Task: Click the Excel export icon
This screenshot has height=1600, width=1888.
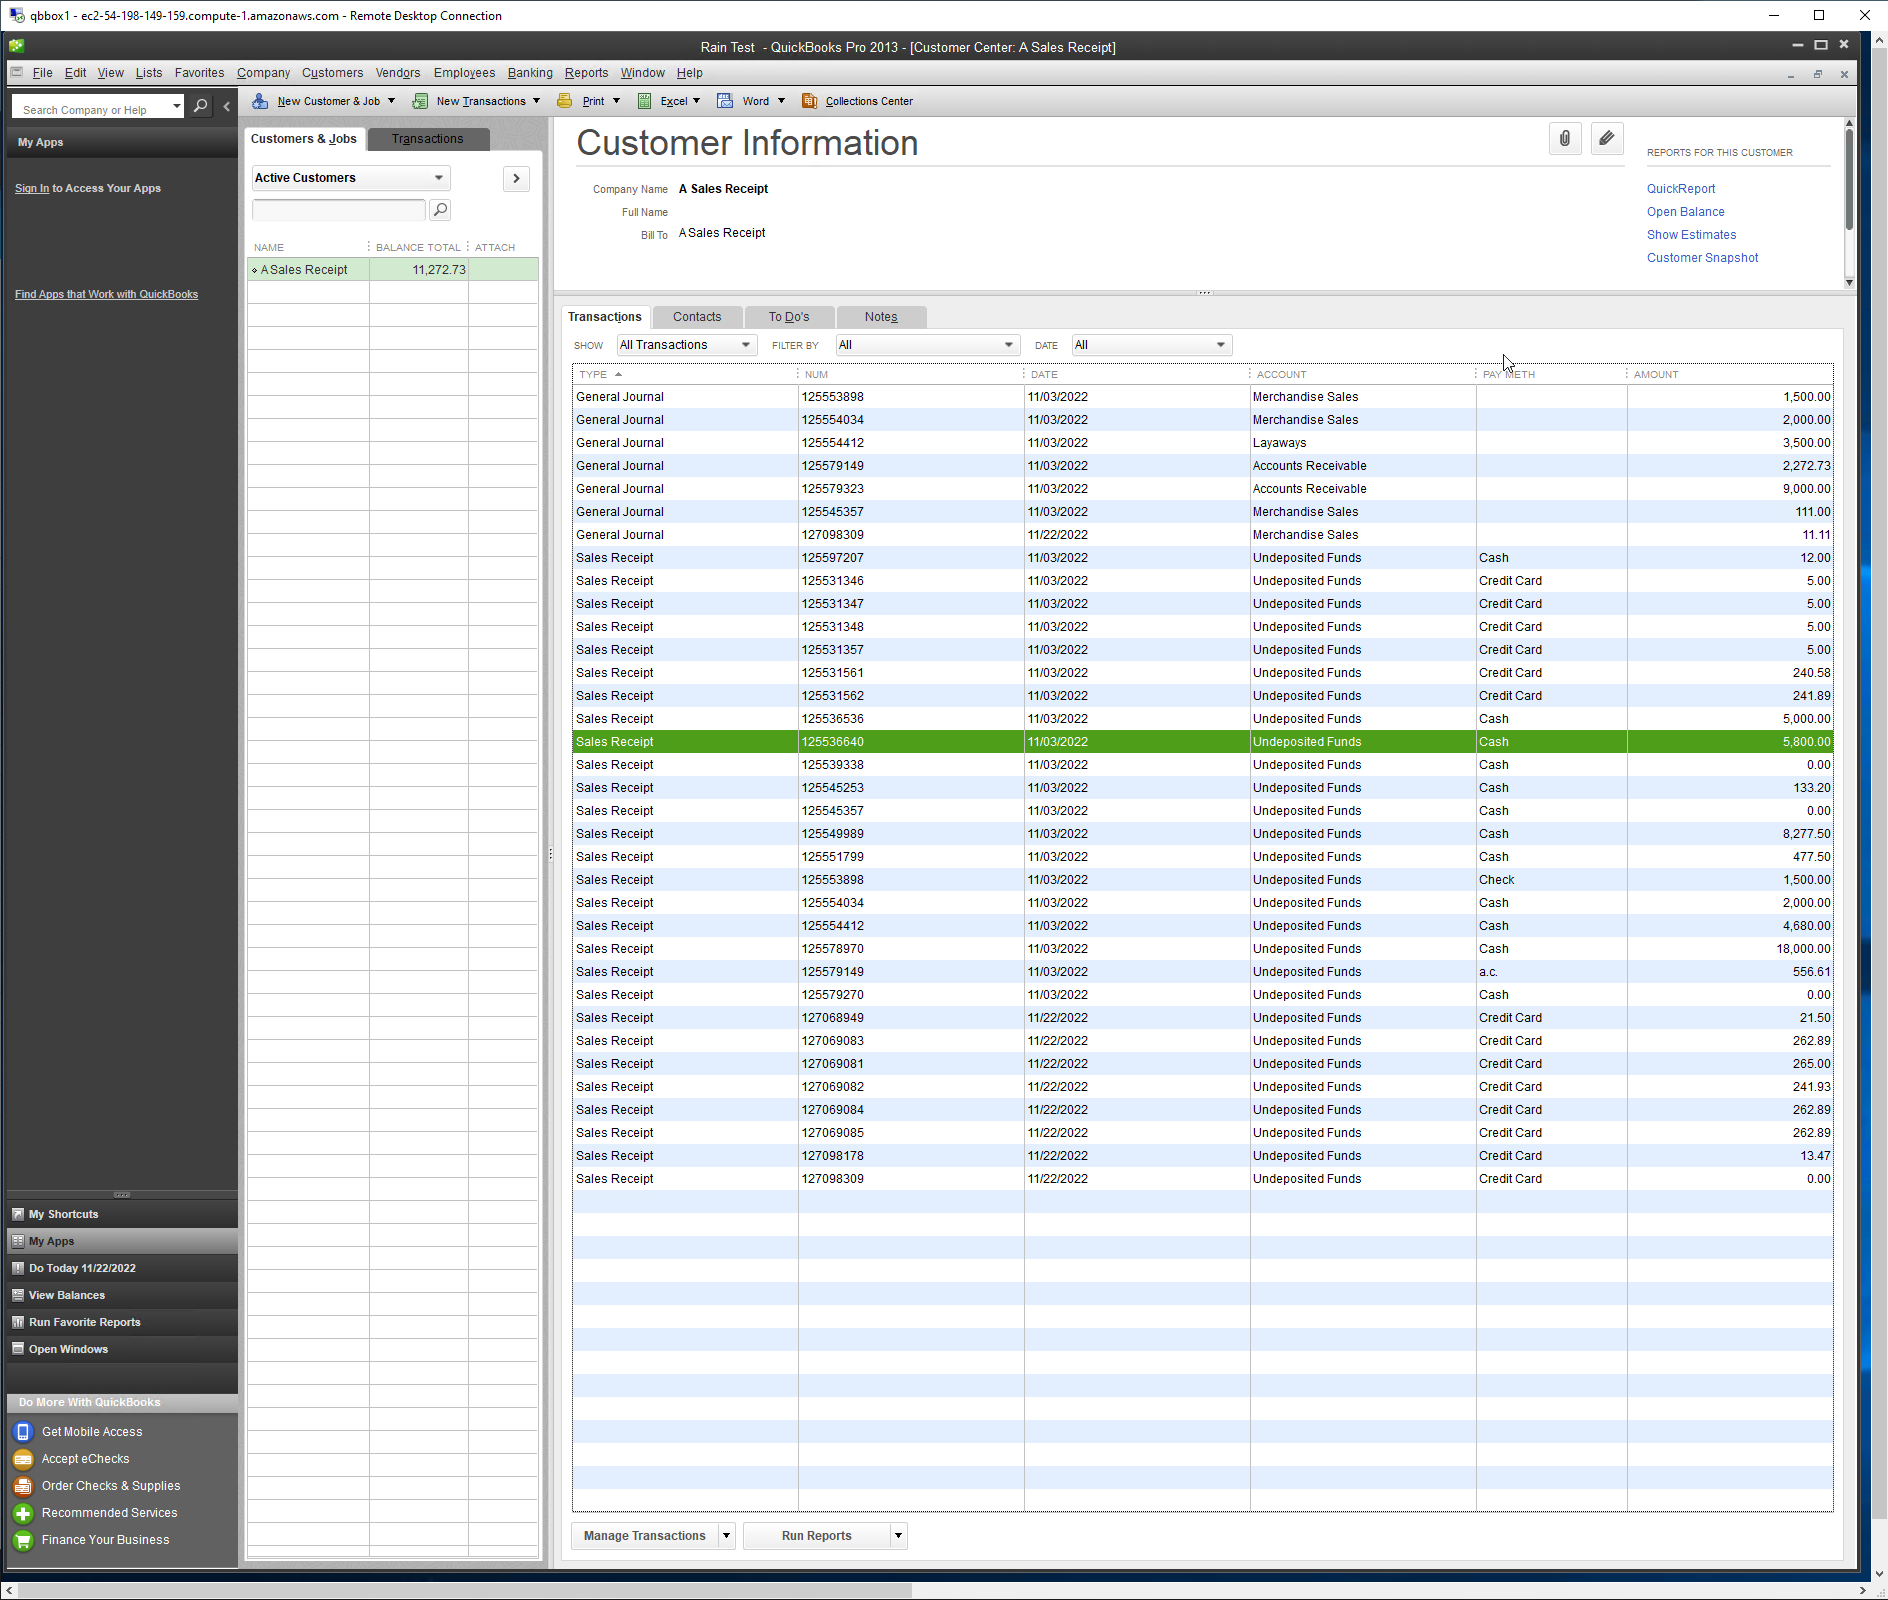Action: 645,101
